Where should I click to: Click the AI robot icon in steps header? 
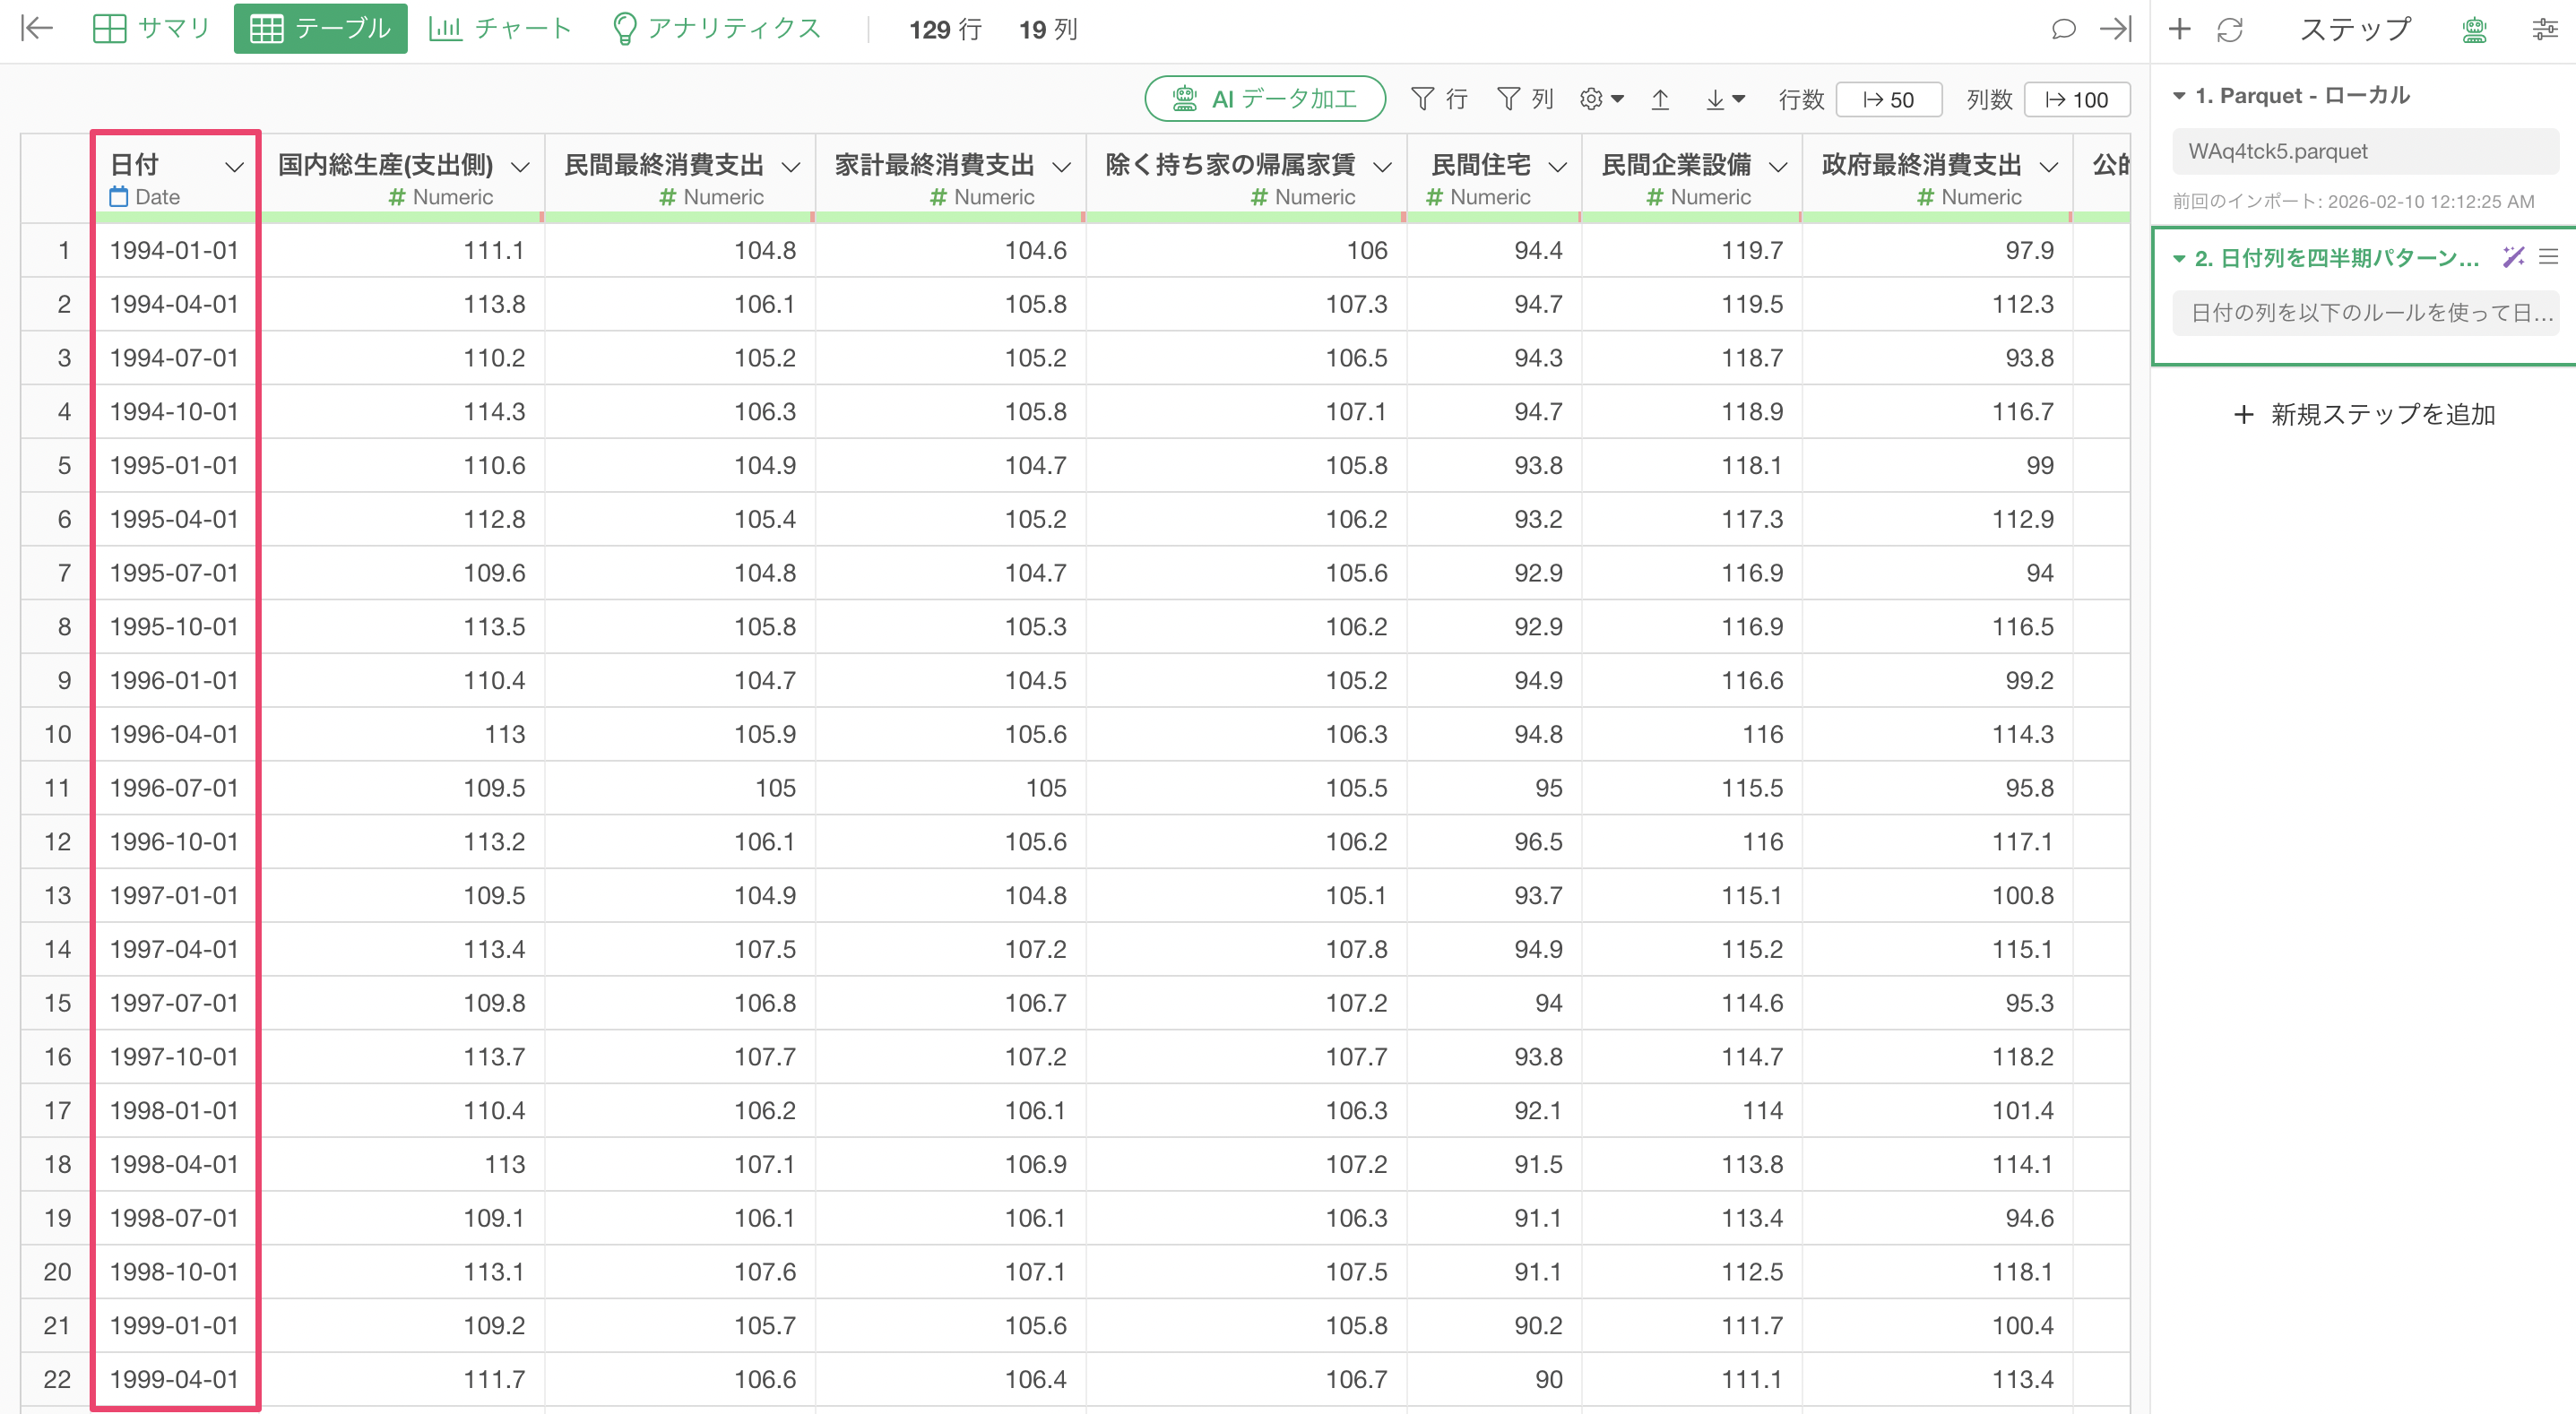[x=2474, y=29]
